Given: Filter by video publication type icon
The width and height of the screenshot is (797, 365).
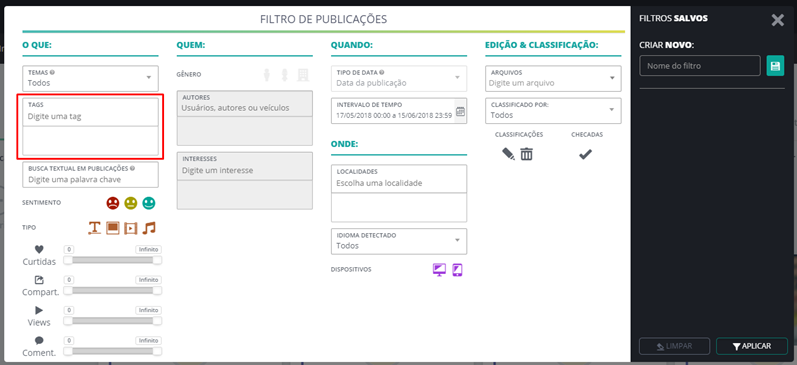Looking at the screenshot, I should 131,228.
